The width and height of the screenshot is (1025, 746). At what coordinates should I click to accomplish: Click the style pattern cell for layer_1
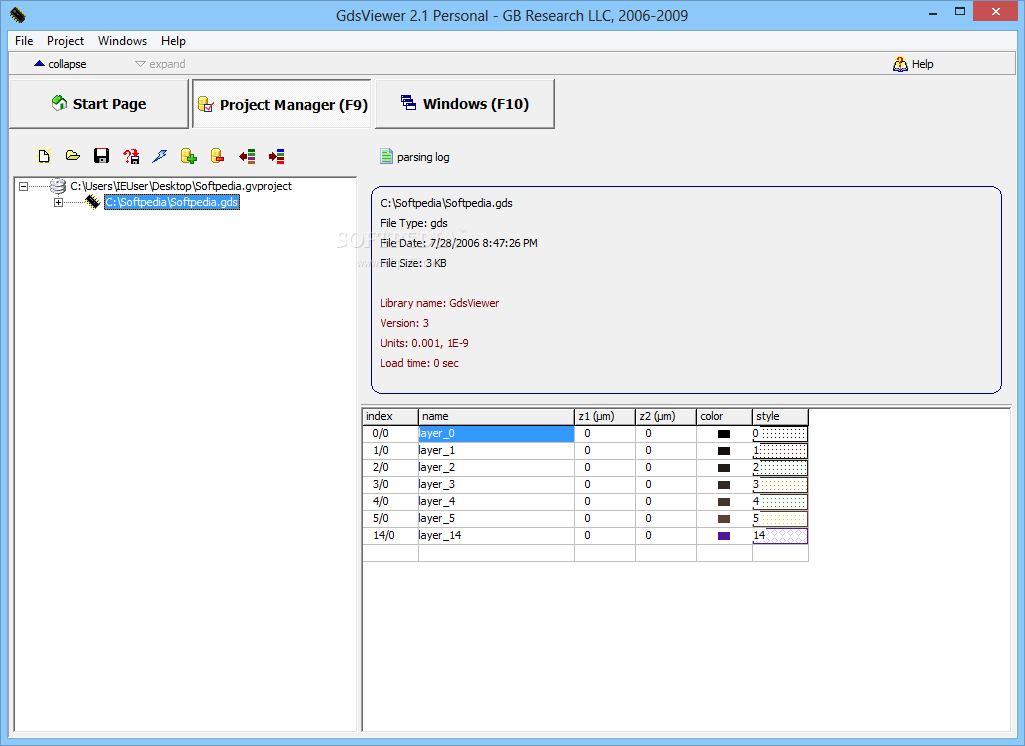(x=781, y=451)
